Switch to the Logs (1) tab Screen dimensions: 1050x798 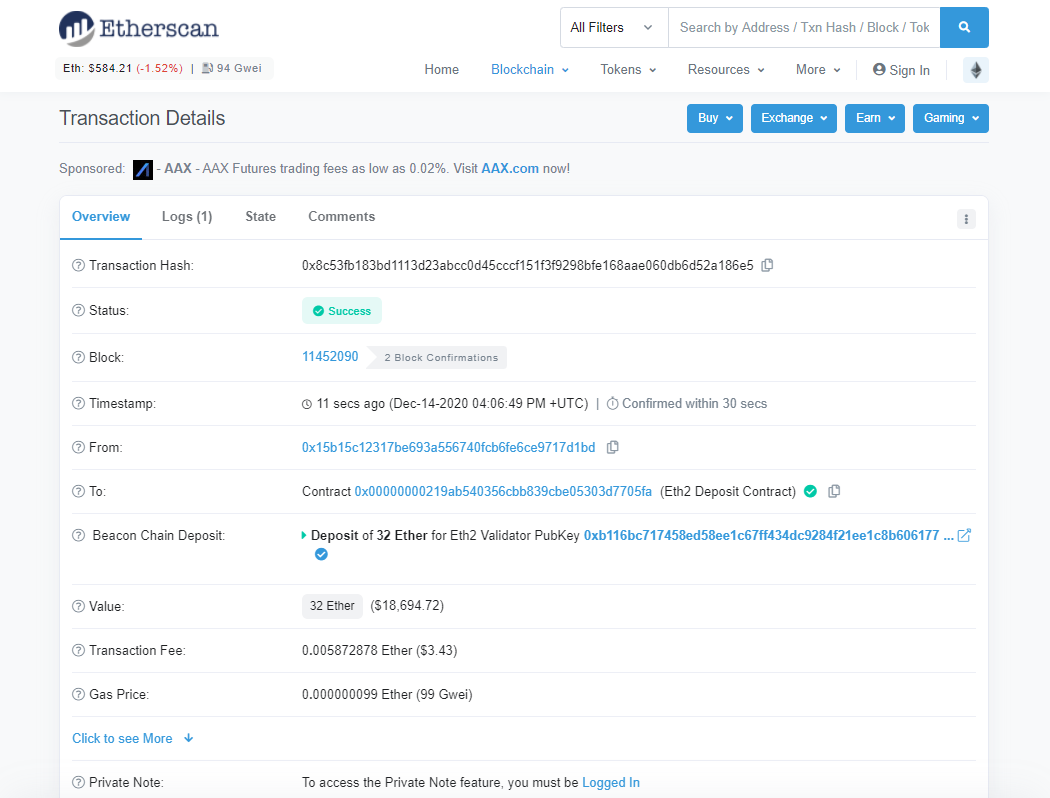tap(187, 217)
